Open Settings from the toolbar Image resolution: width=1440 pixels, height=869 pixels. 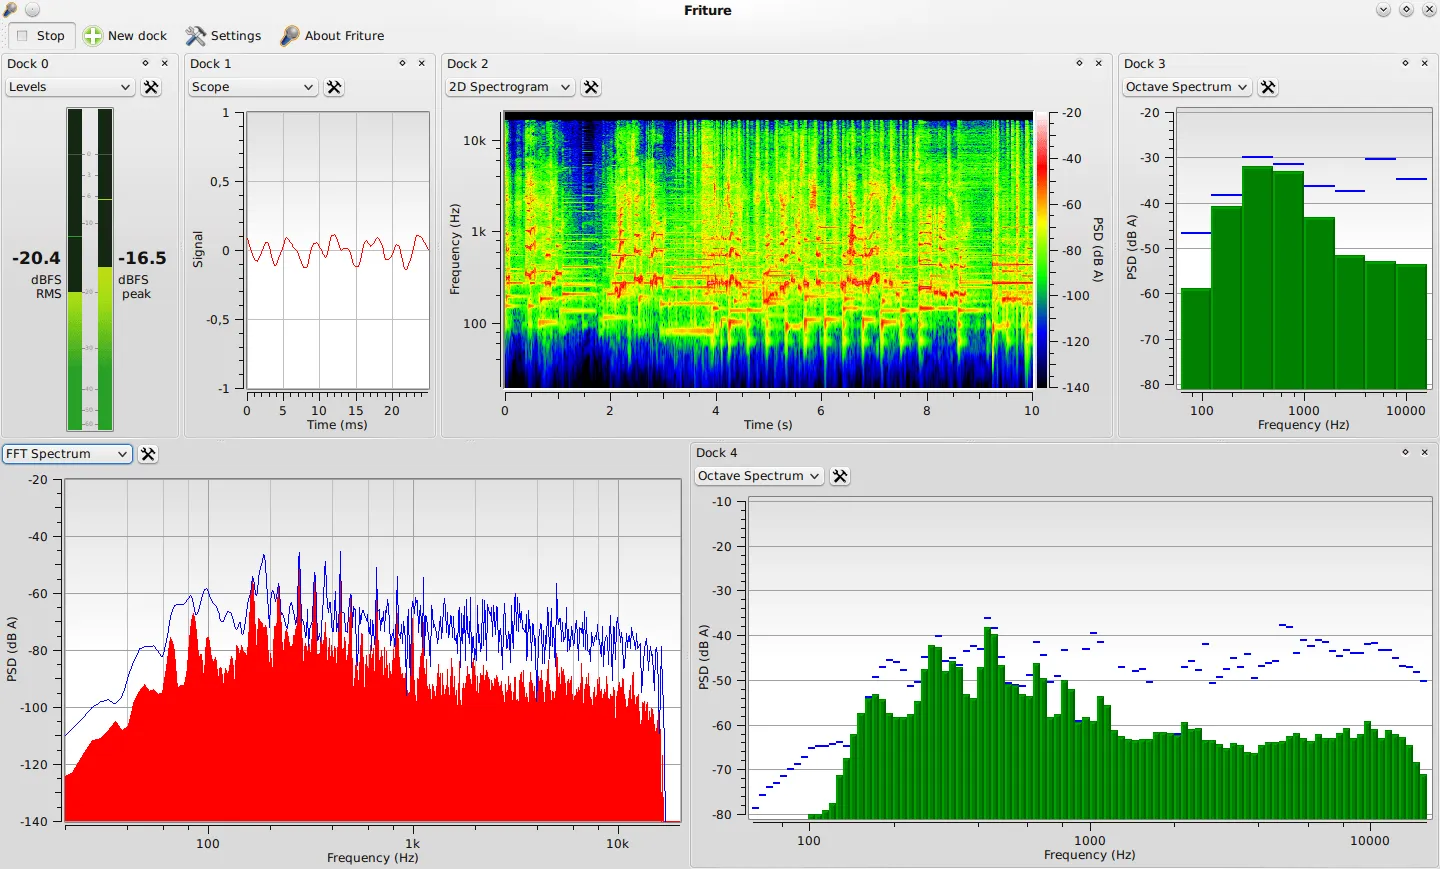223,35
